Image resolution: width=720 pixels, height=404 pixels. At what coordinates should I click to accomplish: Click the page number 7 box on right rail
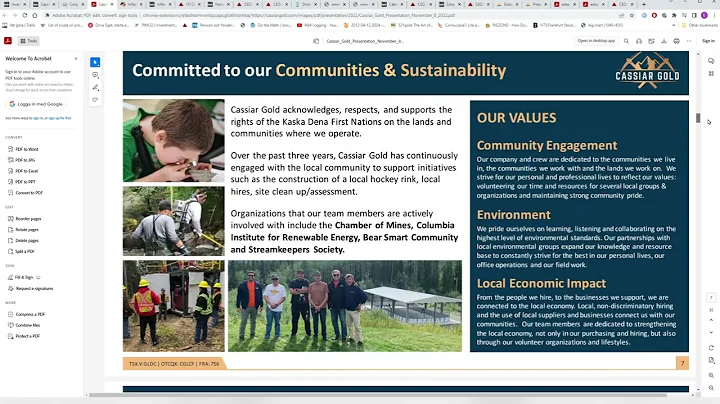pyautogui.click(x=711, y=297)
